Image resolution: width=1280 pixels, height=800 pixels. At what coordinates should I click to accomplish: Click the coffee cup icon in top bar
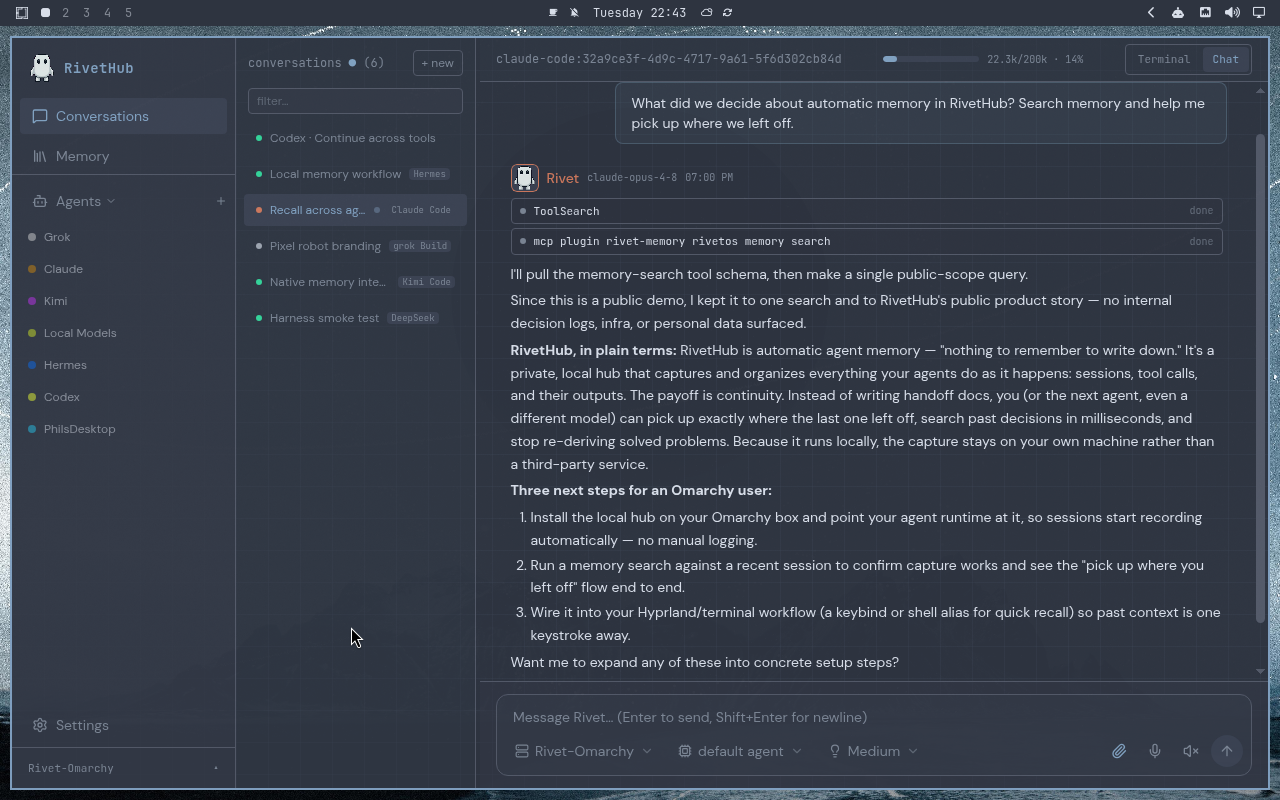tap(553, 13)
